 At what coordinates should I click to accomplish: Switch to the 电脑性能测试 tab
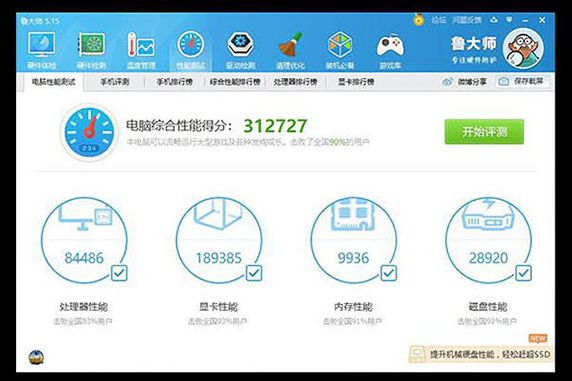[53, 82]
